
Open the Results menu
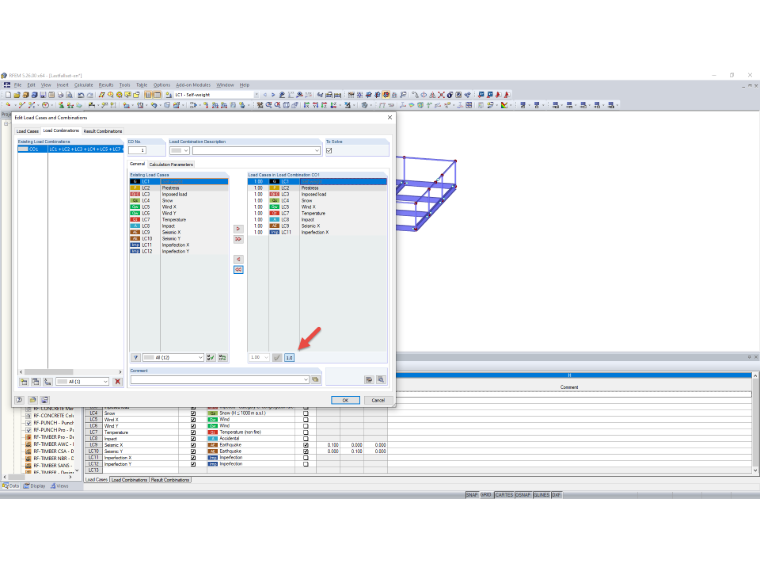point(106,85)
